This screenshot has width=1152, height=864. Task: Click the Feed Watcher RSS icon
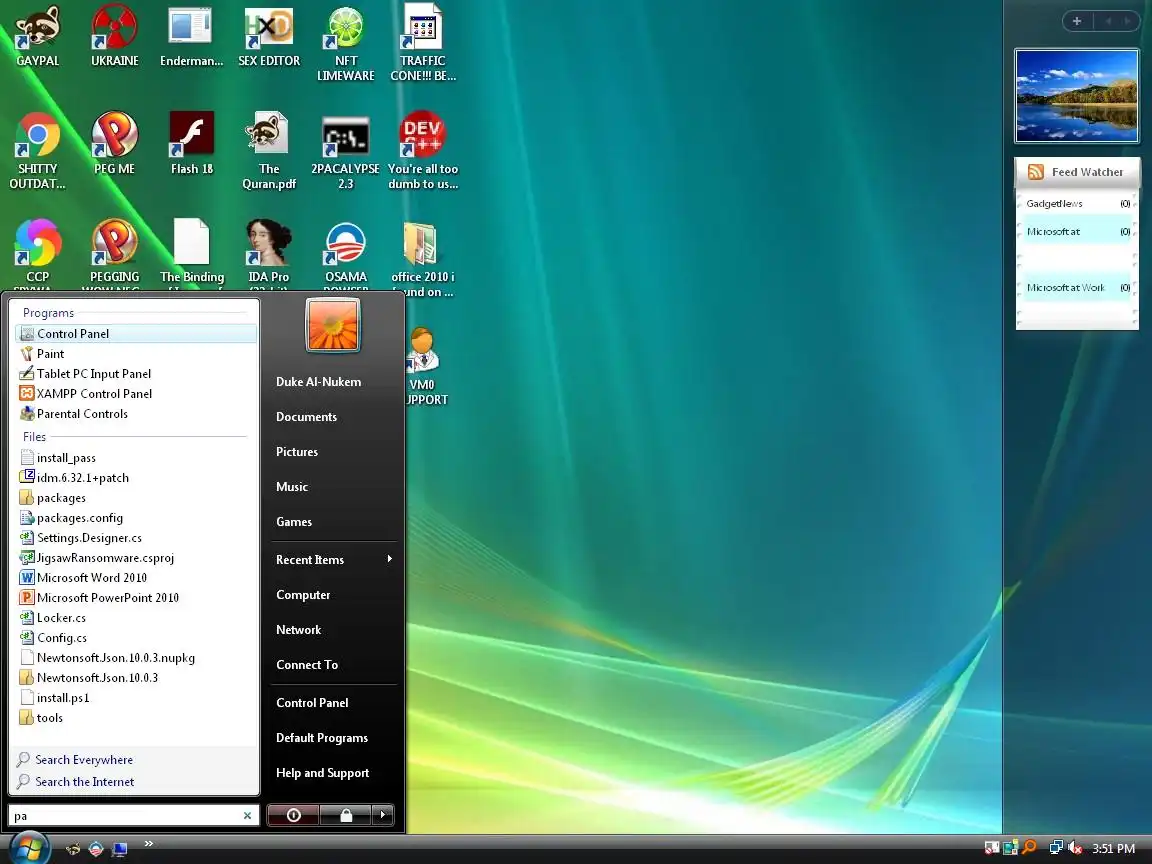tap(1036, 172)
